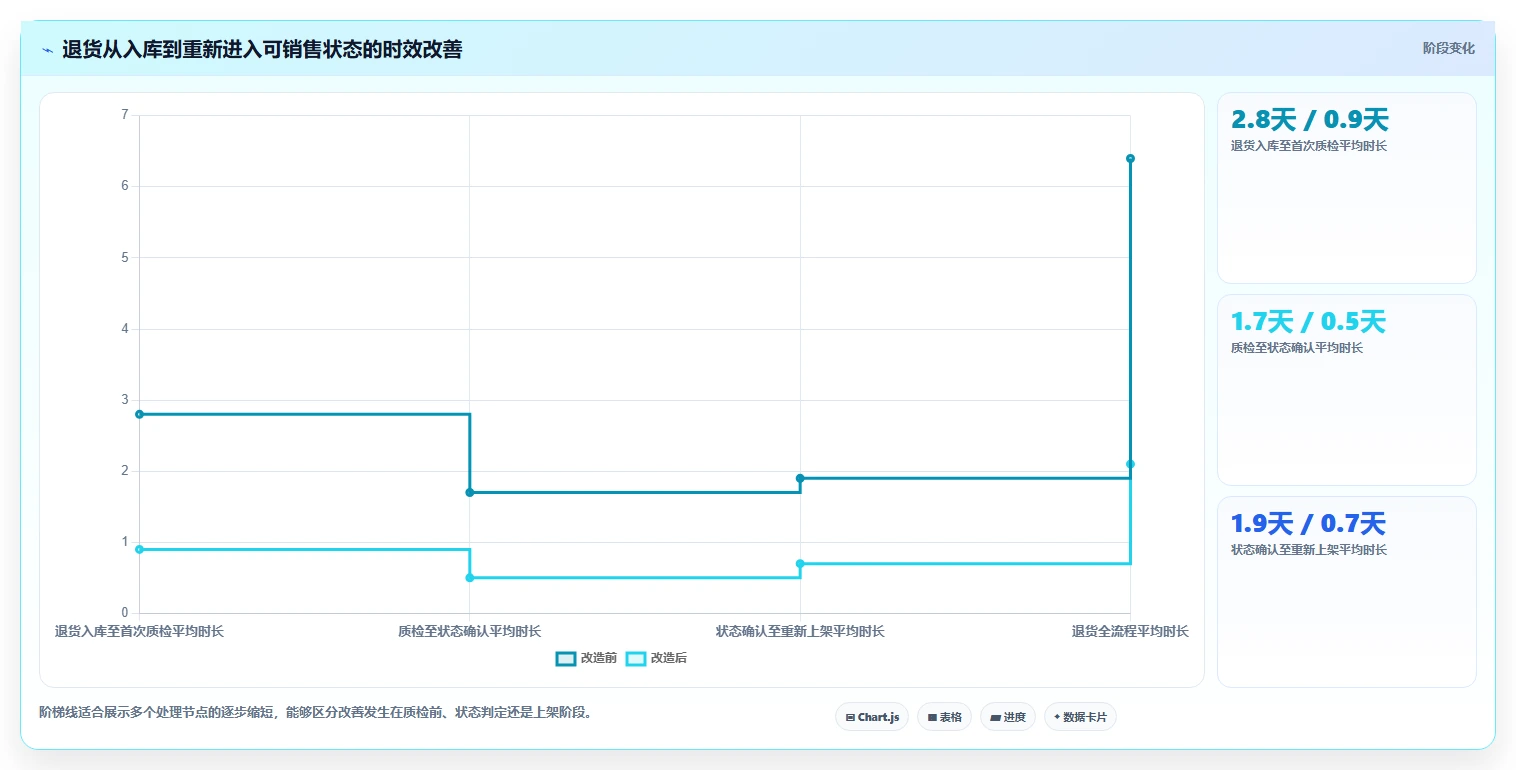Screen dimensions: 1516x770
Task: Click the 改造后 point at 退货入库至首次质检平均时长
Action: (139, 549)
